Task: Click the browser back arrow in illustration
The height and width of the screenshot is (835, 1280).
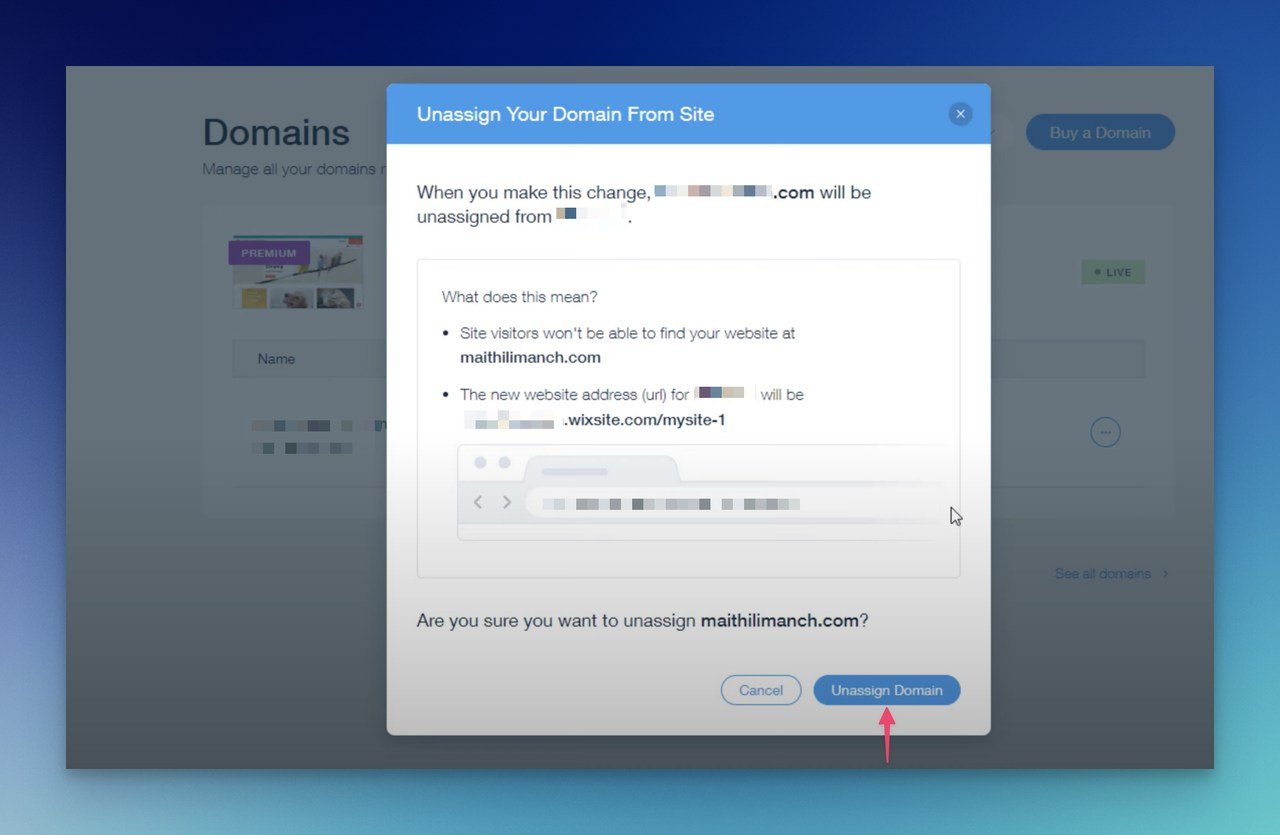Action: (x=478, y=502)
